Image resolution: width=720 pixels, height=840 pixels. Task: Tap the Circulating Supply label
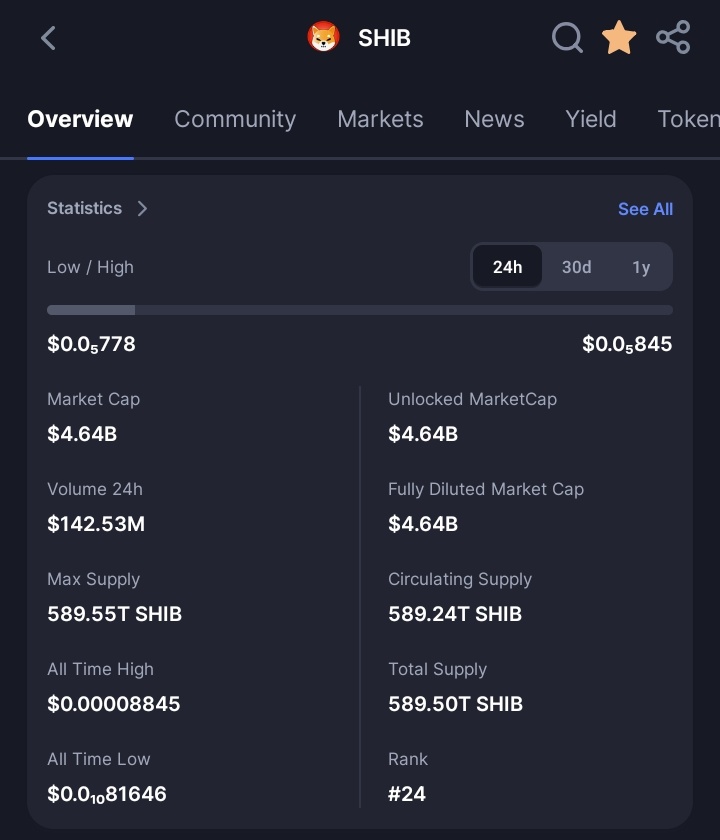point(460,579)
